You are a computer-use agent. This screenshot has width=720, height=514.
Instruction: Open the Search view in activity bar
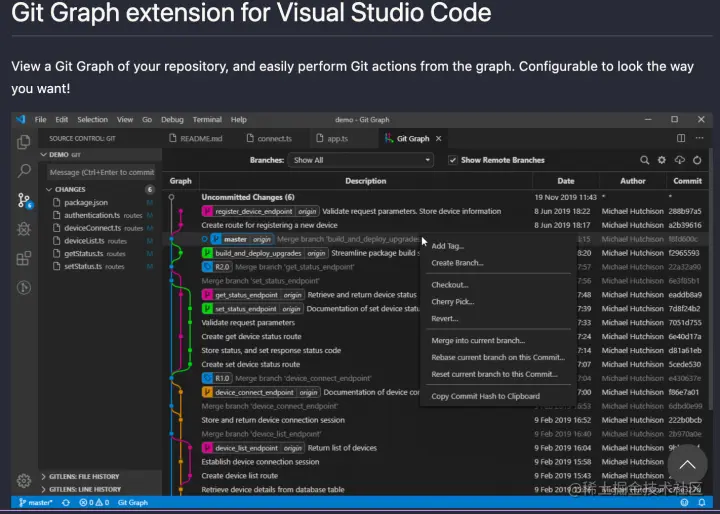[x=23, y=171]
